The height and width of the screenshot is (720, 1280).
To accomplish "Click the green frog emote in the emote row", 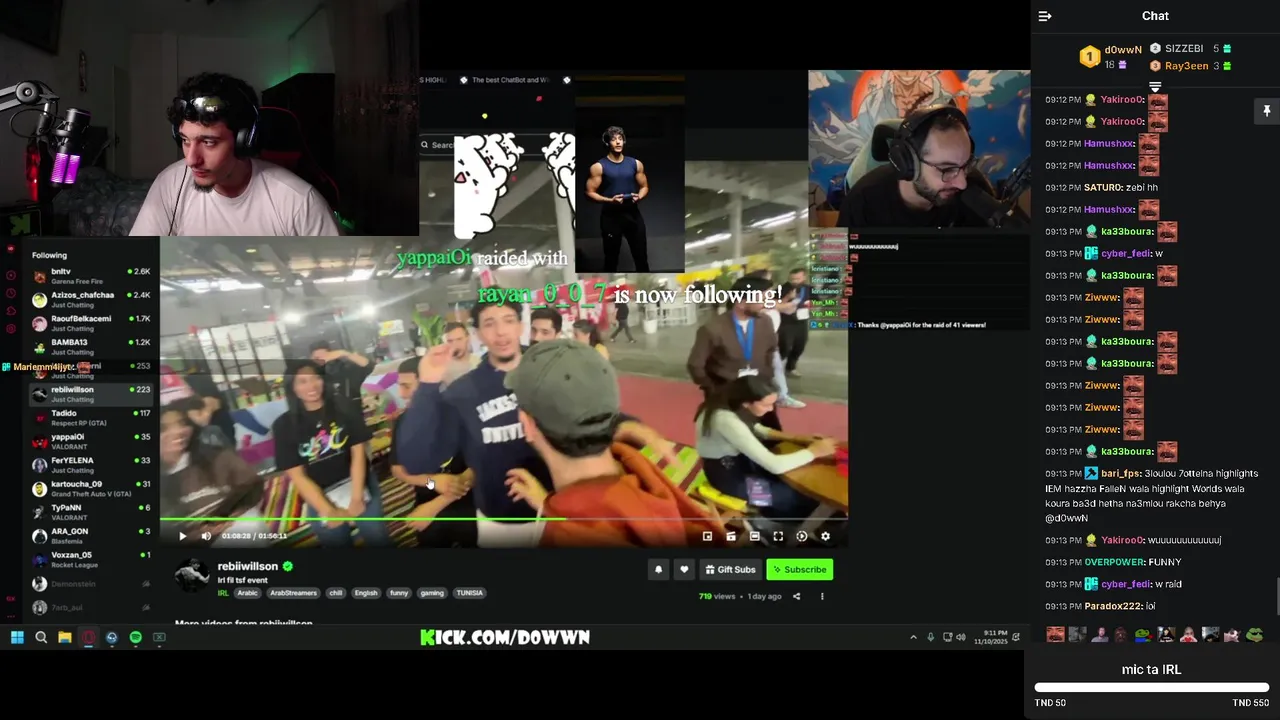I will point(1255,634).
